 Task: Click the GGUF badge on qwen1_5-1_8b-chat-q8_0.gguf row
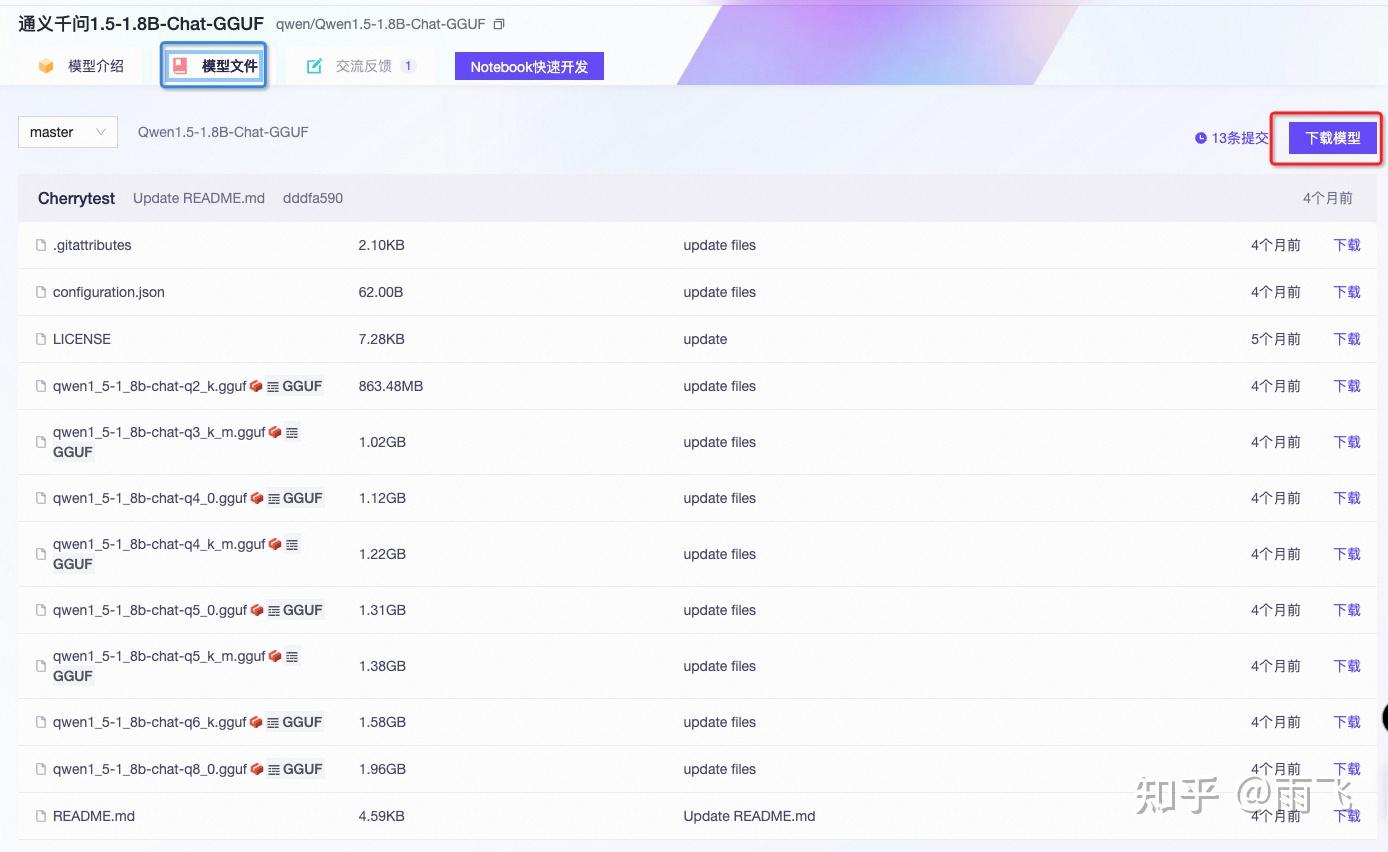pyautogui.click(x=303, y=769)
